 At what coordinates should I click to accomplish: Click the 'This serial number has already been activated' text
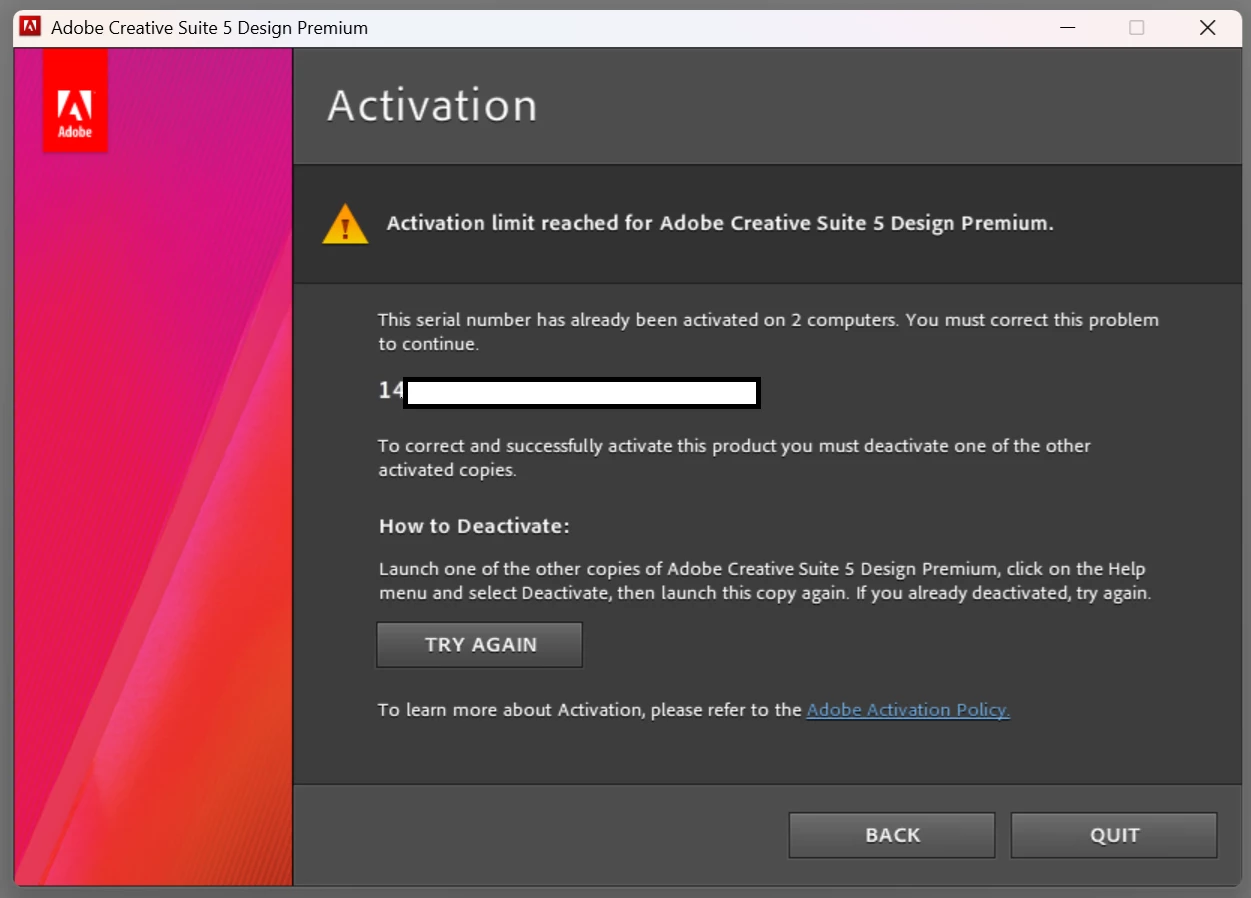[768, 332]
